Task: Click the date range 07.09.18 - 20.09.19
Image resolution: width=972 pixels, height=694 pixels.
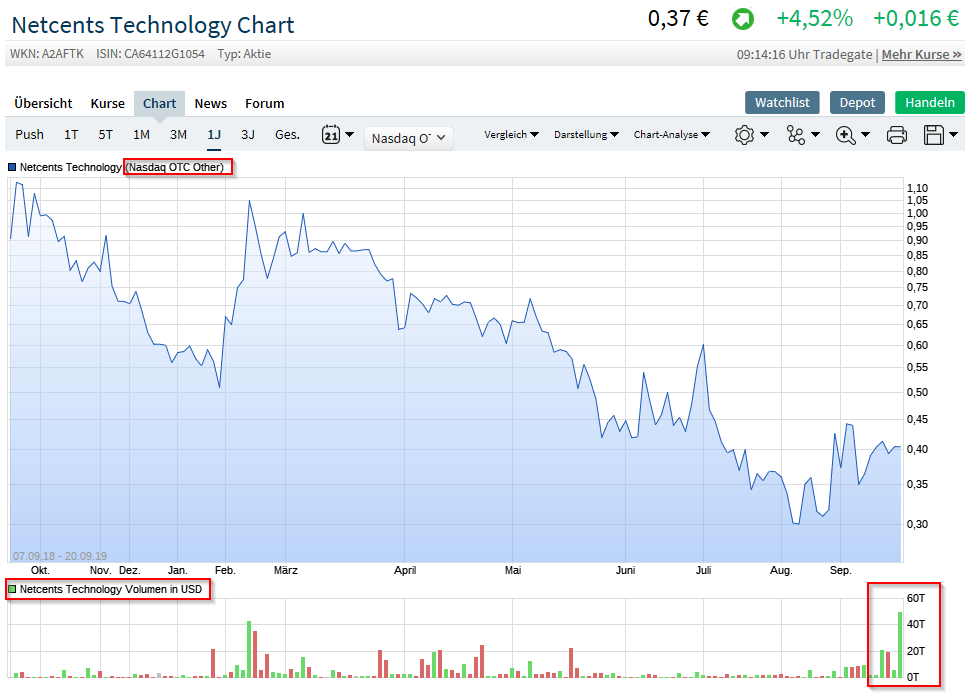Action: tap(60, 556)
